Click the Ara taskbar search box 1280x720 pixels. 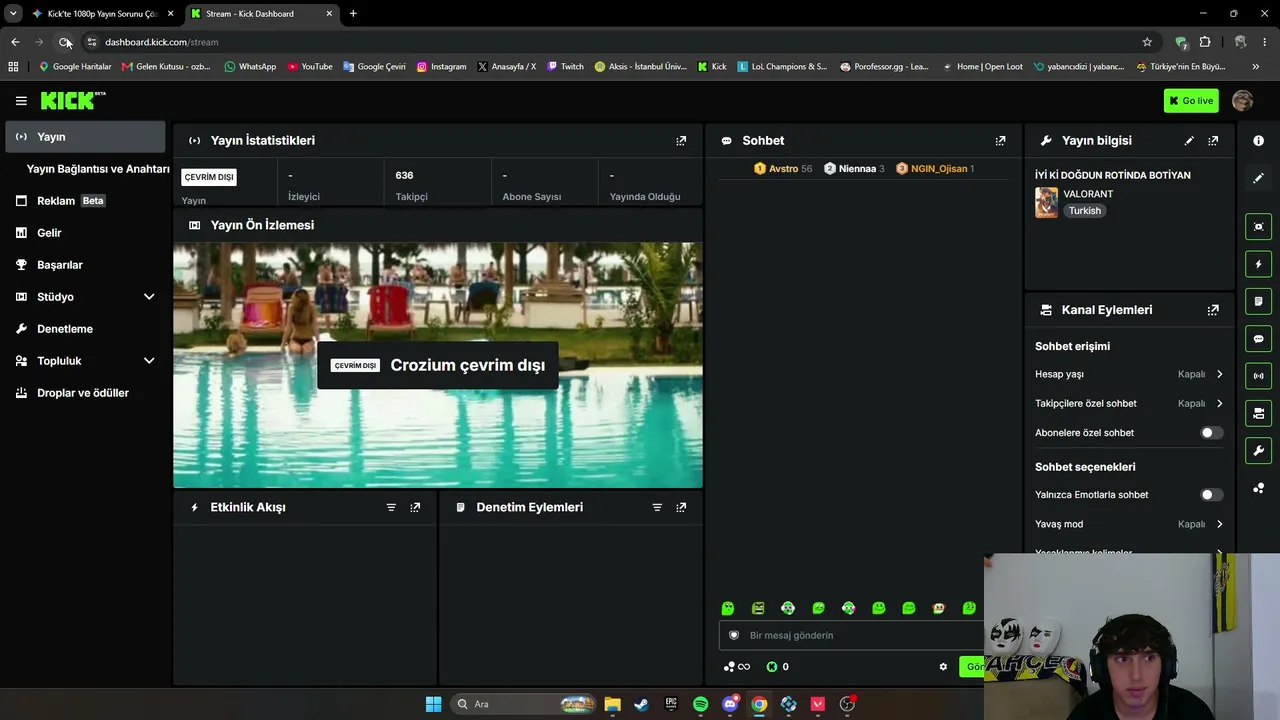click(523, 704)
